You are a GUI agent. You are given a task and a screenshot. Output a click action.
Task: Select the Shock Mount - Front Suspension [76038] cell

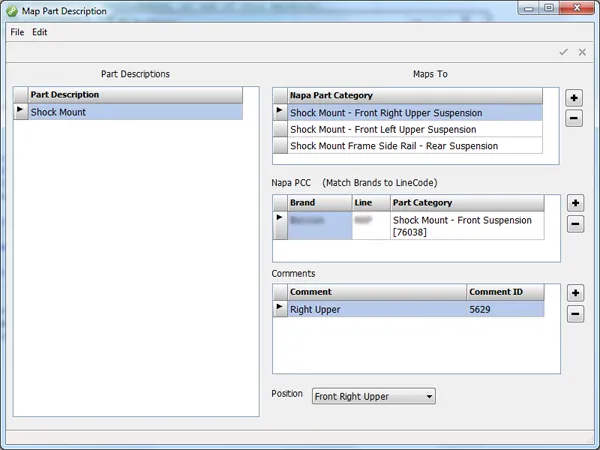click(x=466, y=226)
